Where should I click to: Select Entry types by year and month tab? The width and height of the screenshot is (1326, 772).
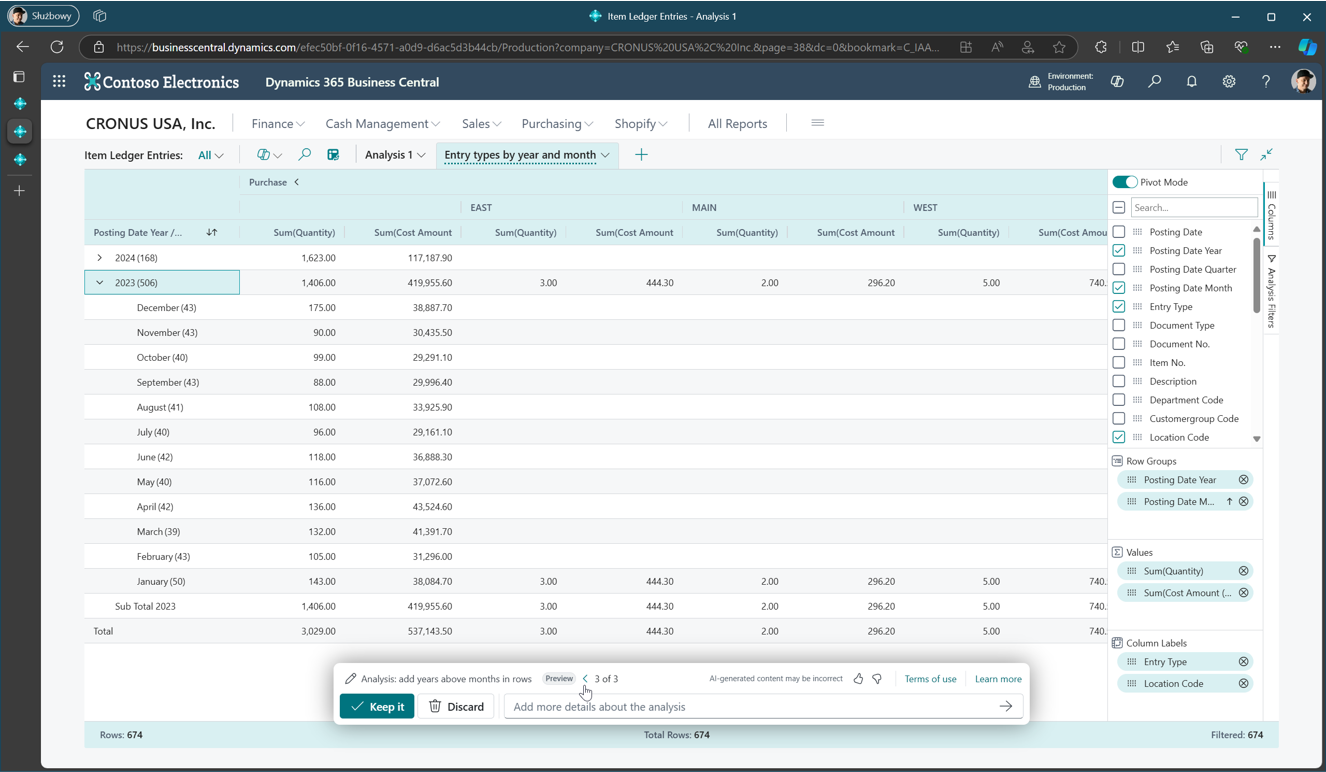click(x=526, y=155)
